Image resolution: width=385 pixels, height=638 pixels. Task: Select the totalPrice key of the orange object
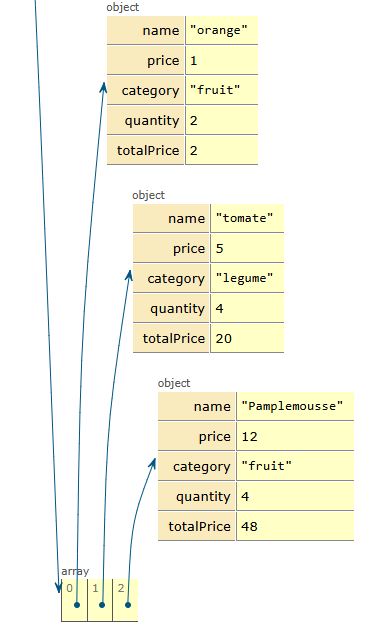(146, 151)
